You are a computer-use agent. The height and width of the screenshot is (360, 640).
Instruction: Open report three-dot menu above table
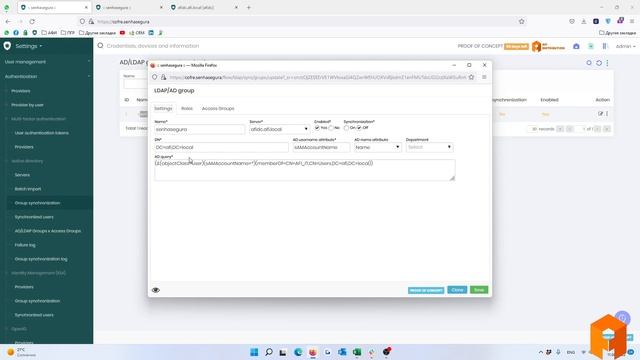[607, 63]
